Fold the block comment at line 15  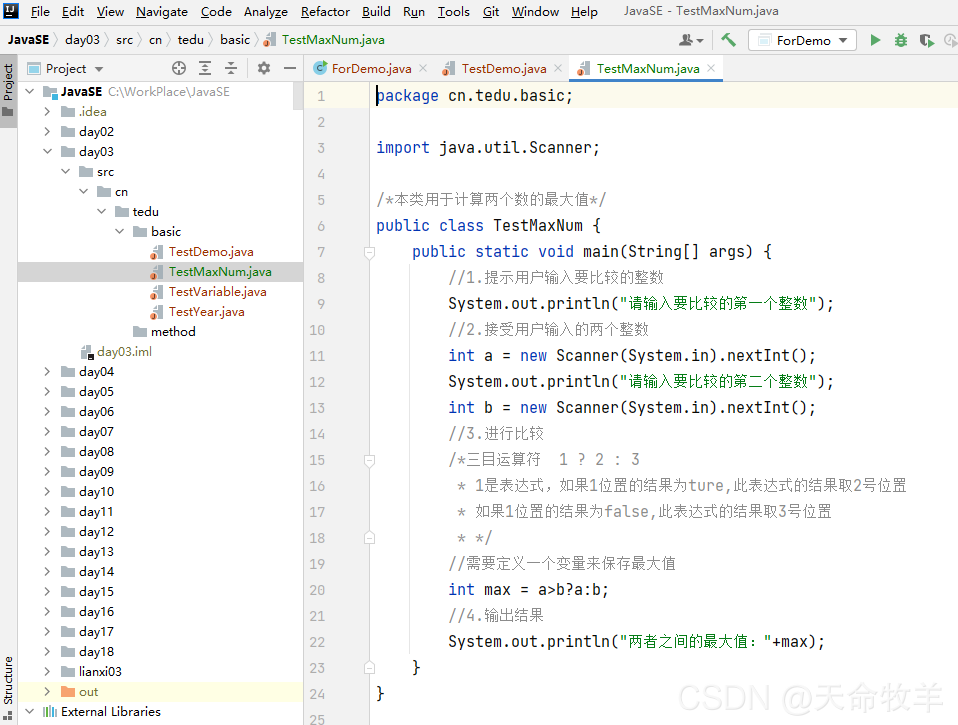tap(369, 460)
